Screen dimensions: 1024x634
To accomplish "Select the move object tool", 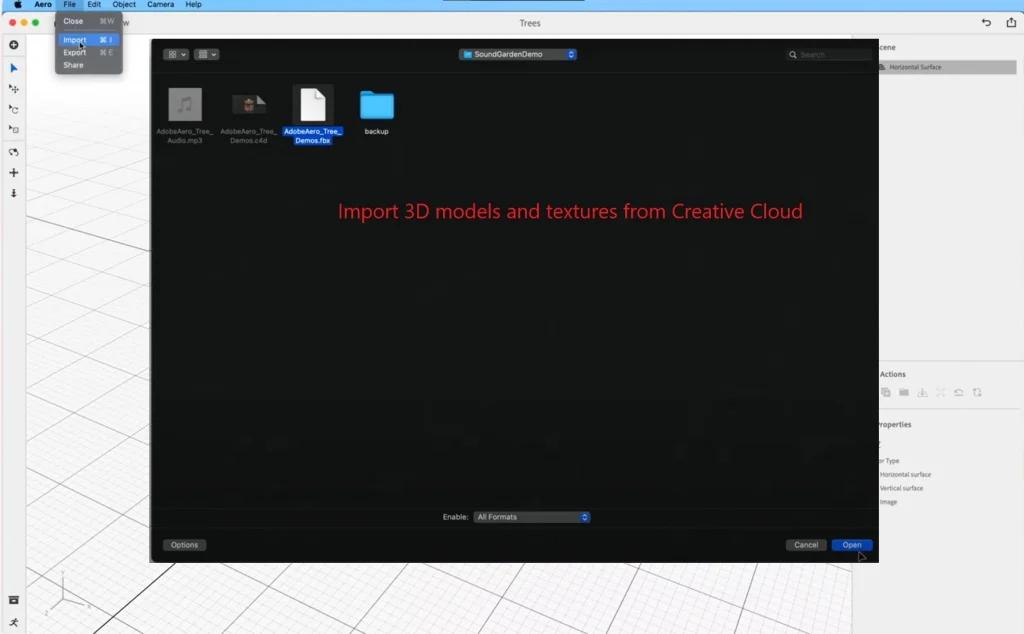I will click(14, 88).
